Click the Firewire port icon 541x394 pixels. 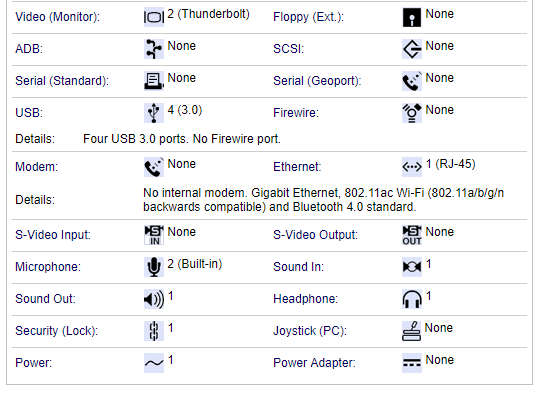tap(412, 113)
